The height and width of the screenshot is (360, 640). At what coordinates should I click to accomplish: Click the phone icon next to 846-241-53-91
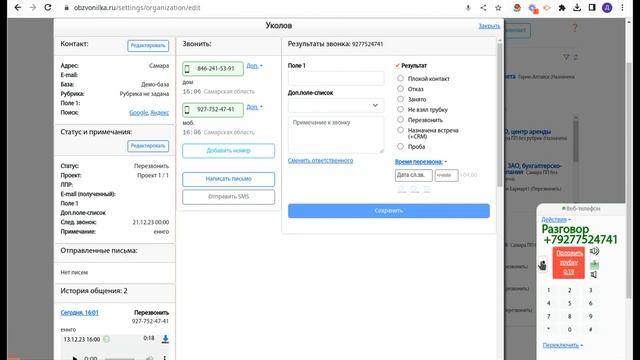[187, 69]
